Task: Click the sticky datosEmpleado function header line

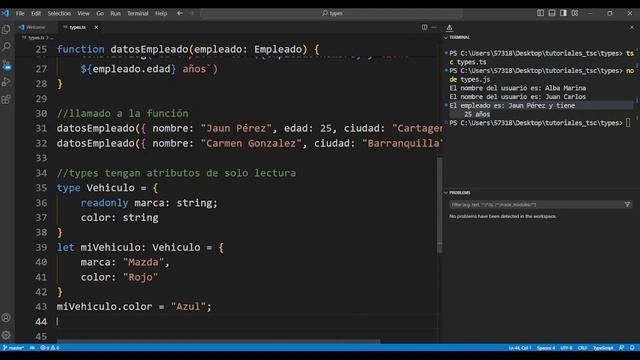Action: click(x=188, y=49)
